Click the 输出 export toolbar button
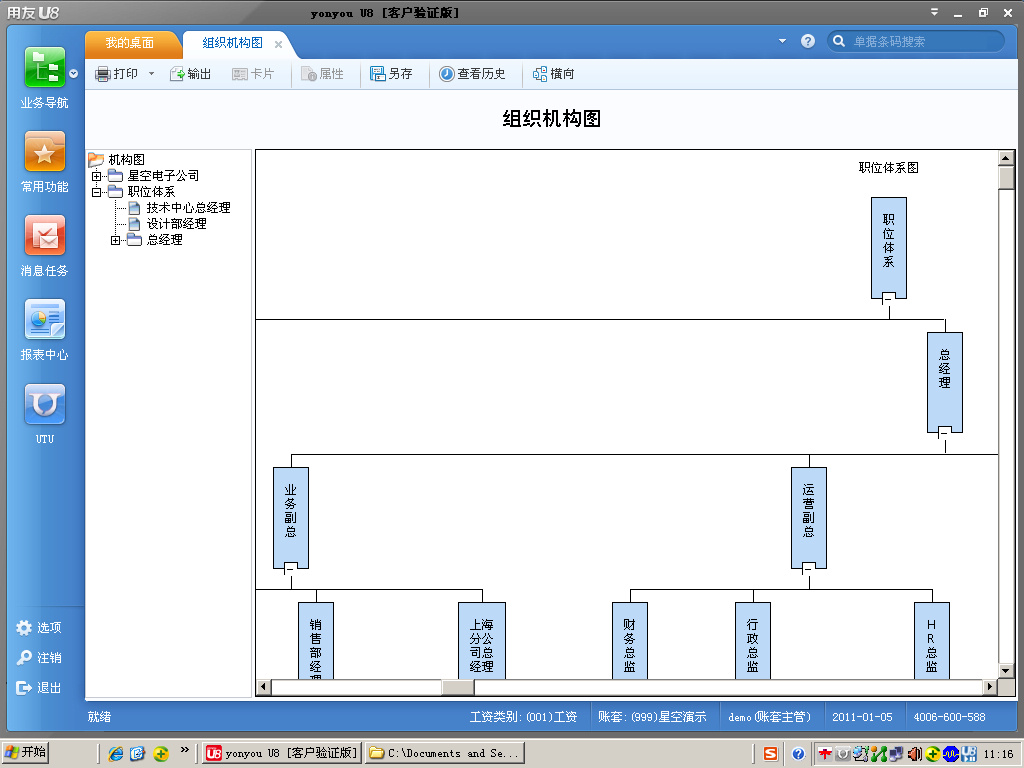 190,74
